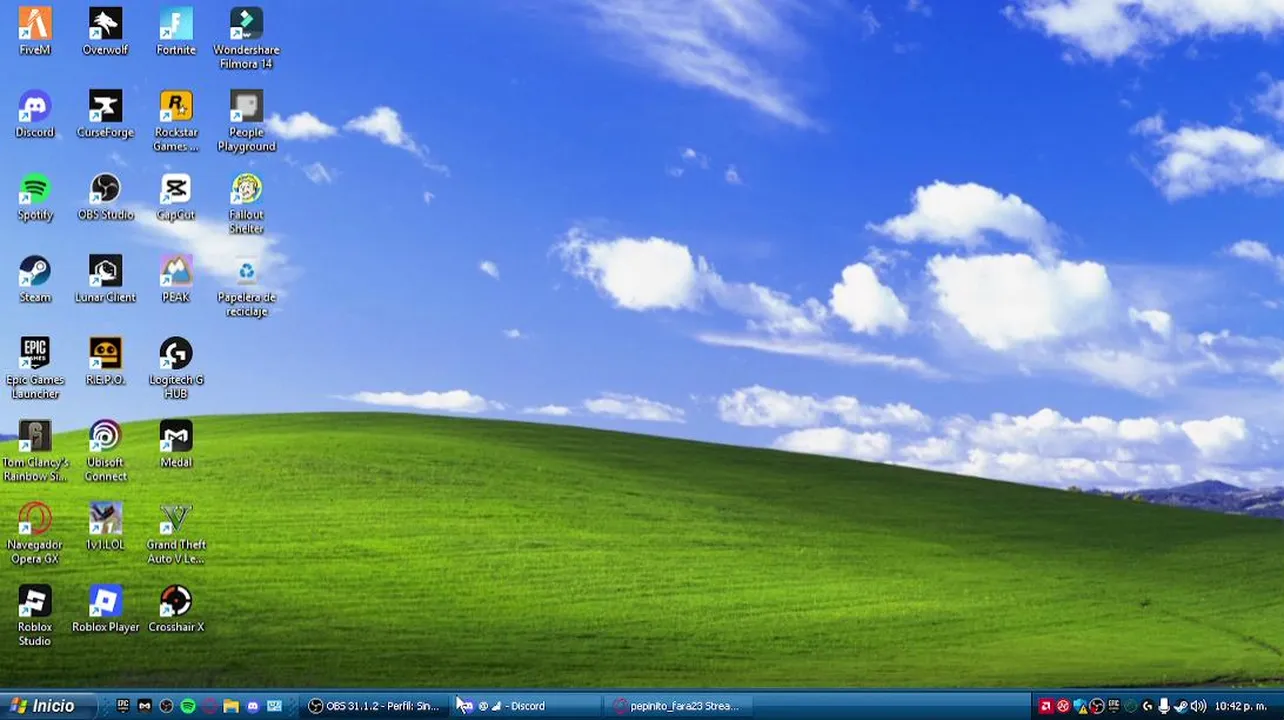Viewport: 1284px width, 720px height.
Task: Open OBS Studio desktop shortcut
Action: pyautogui.click(x=105, y=197)
